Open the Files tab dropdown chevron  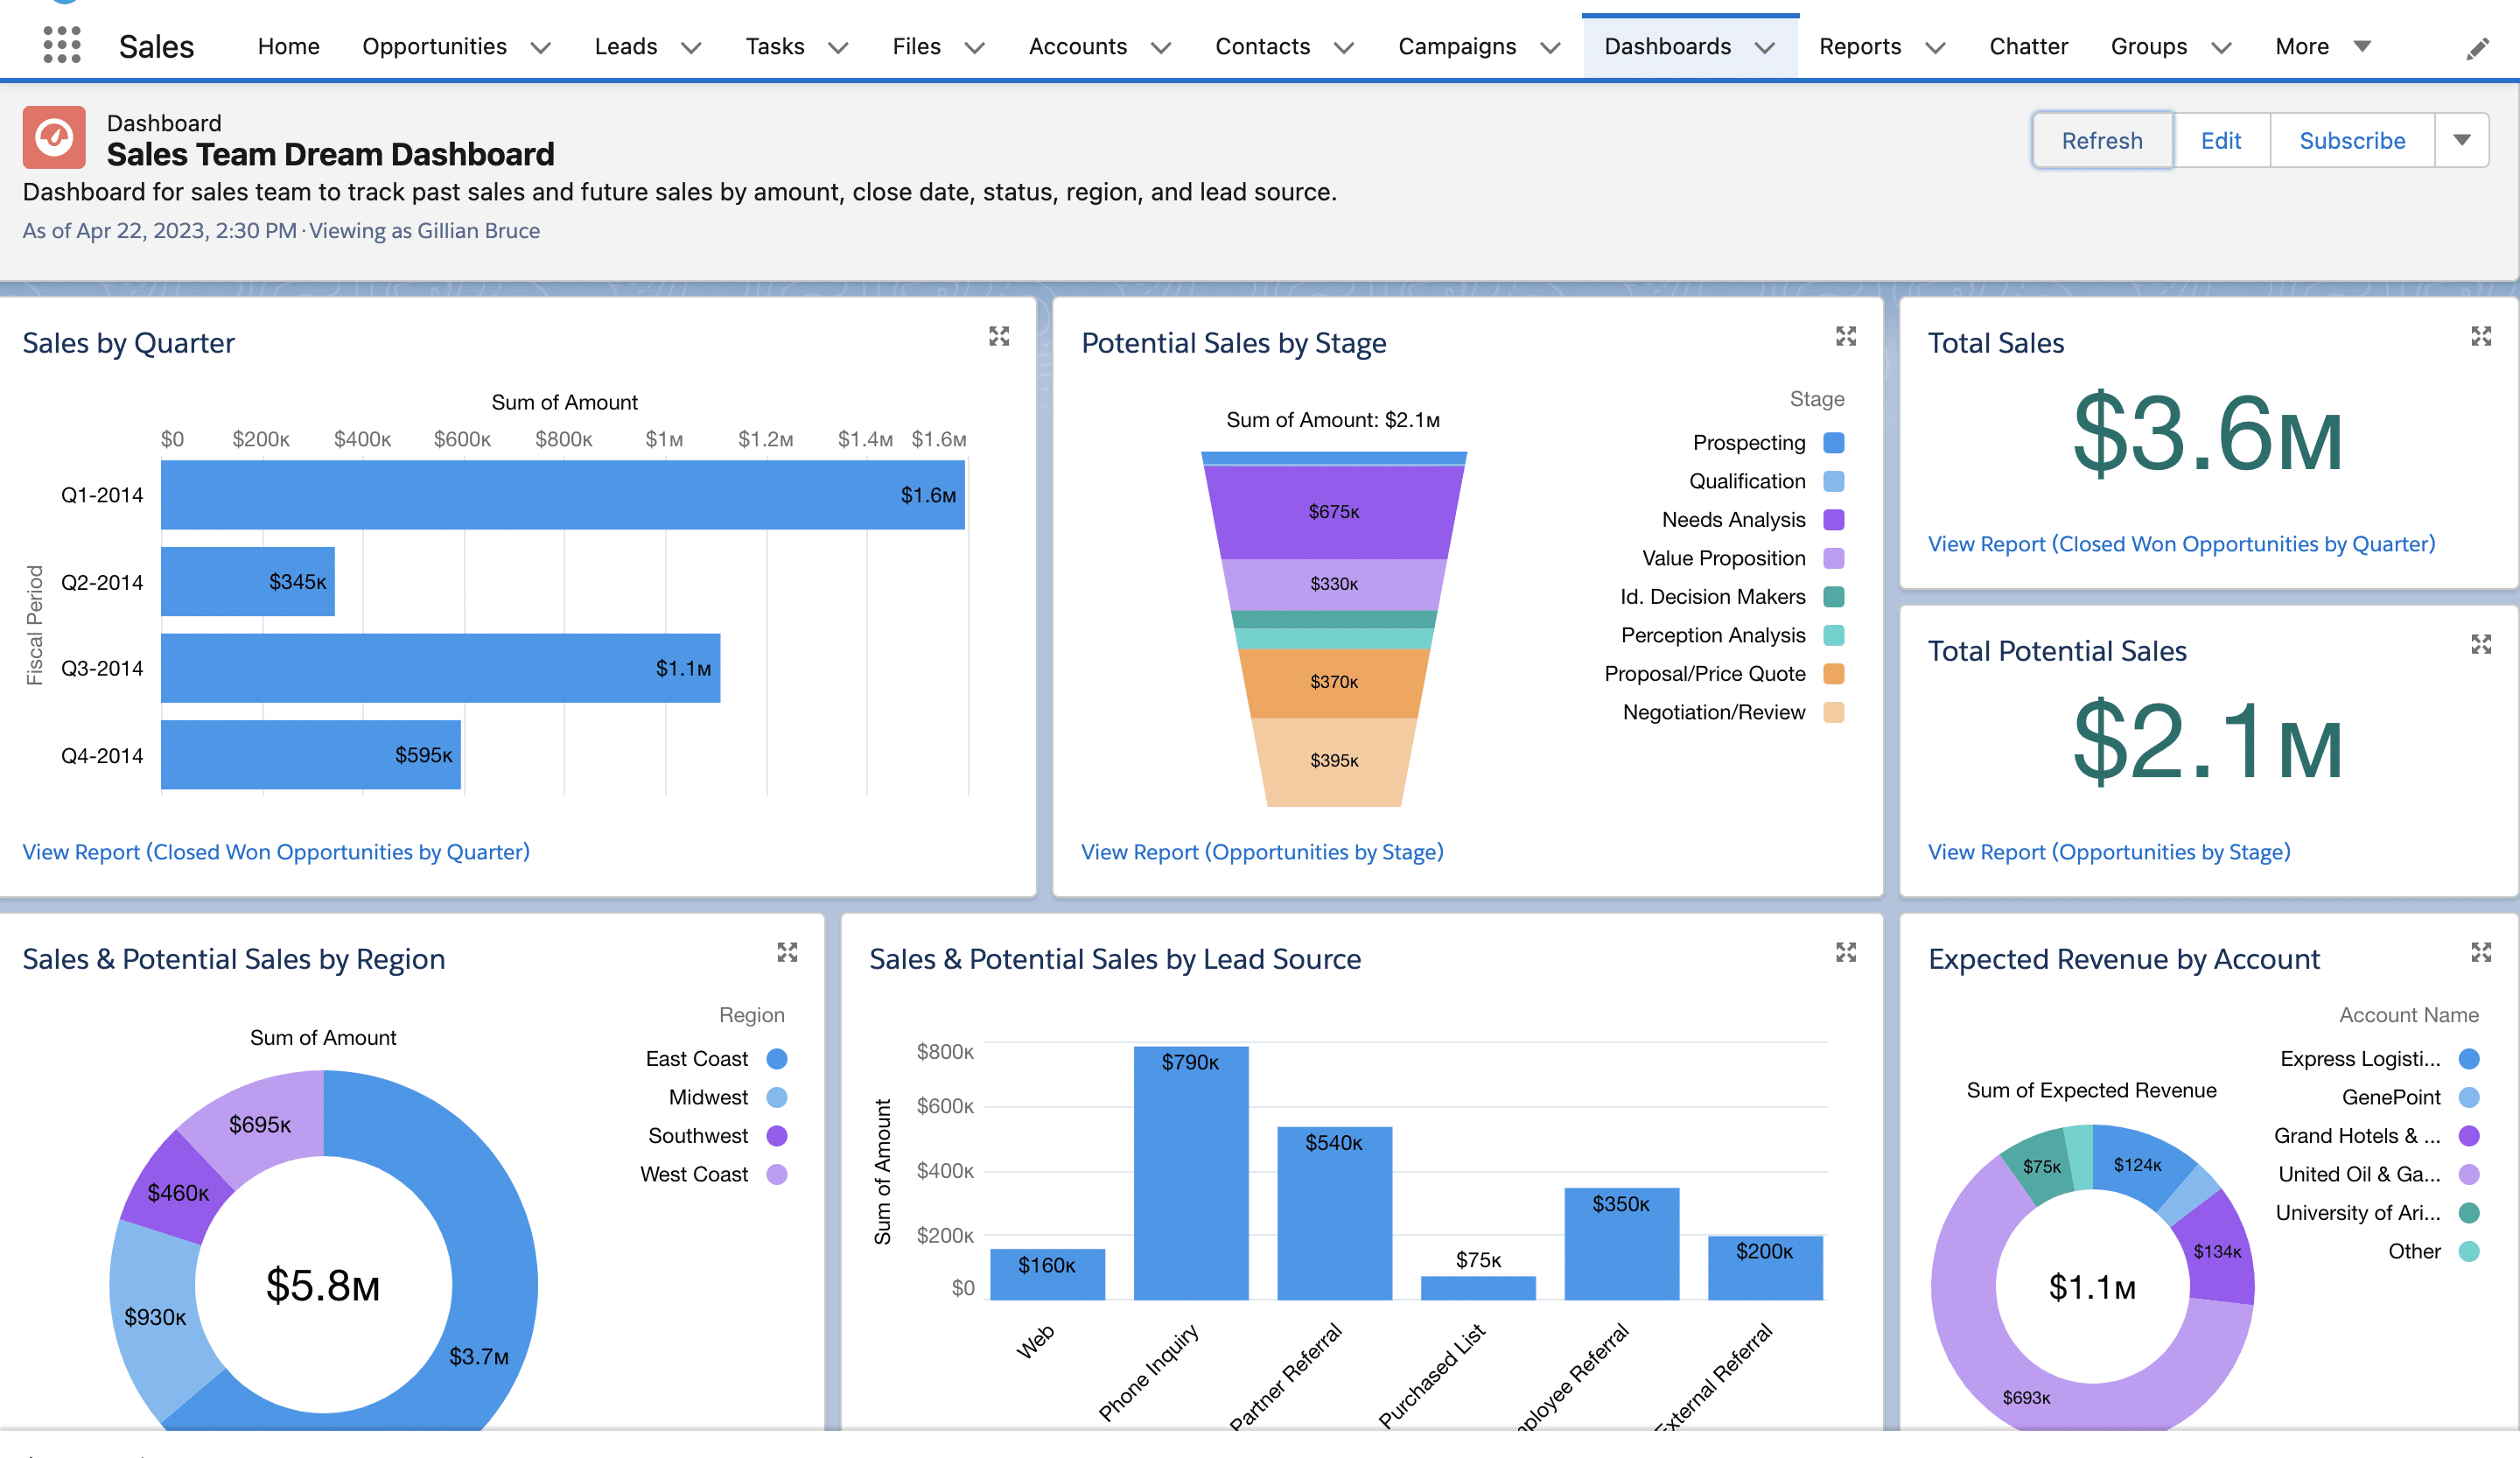click(975, 47)
